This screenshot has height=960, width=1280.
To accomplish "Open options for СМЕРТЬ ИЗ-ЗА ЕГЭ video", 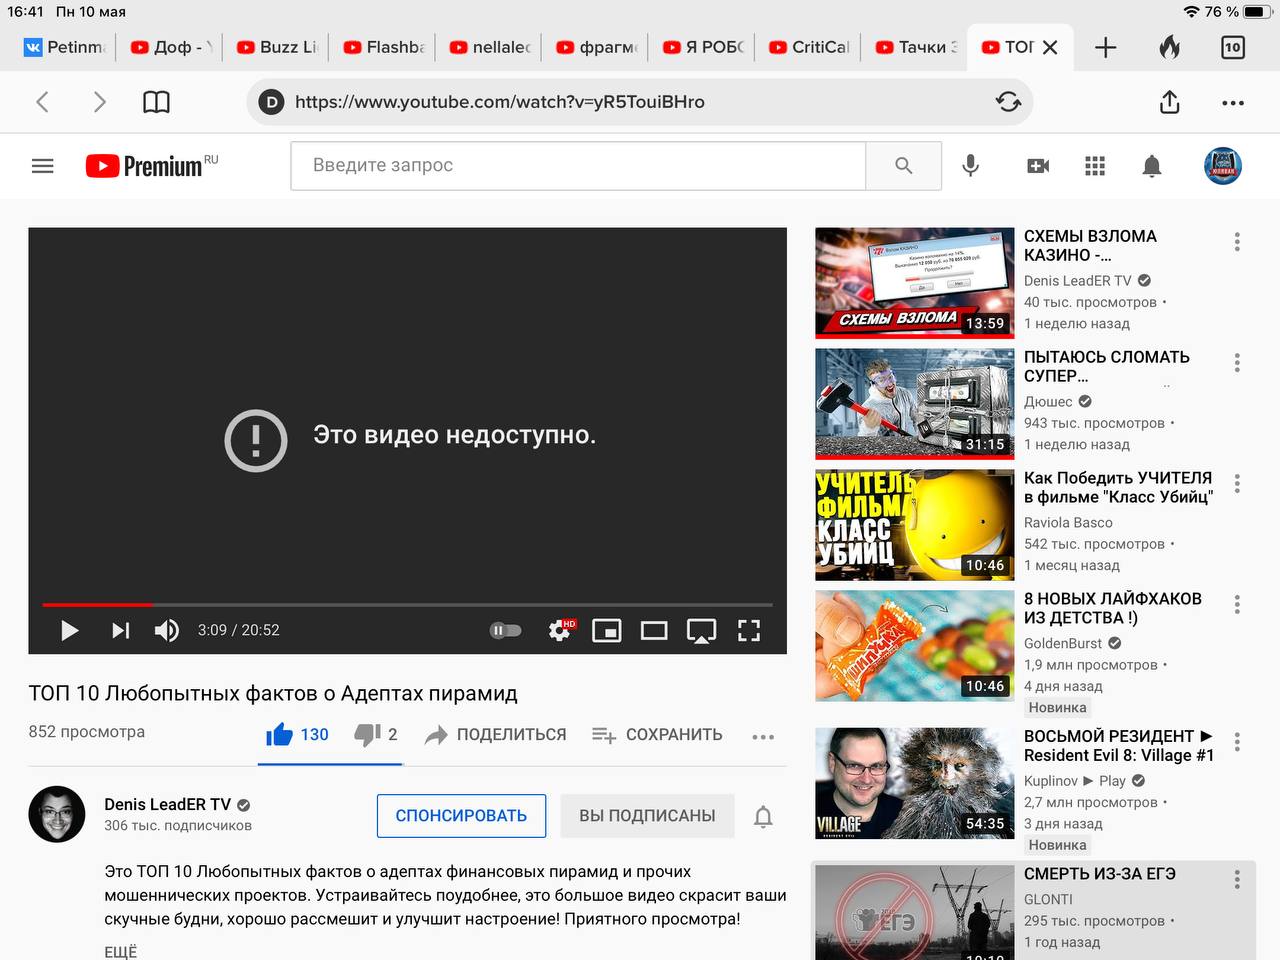I will [x=1237, y=879].
